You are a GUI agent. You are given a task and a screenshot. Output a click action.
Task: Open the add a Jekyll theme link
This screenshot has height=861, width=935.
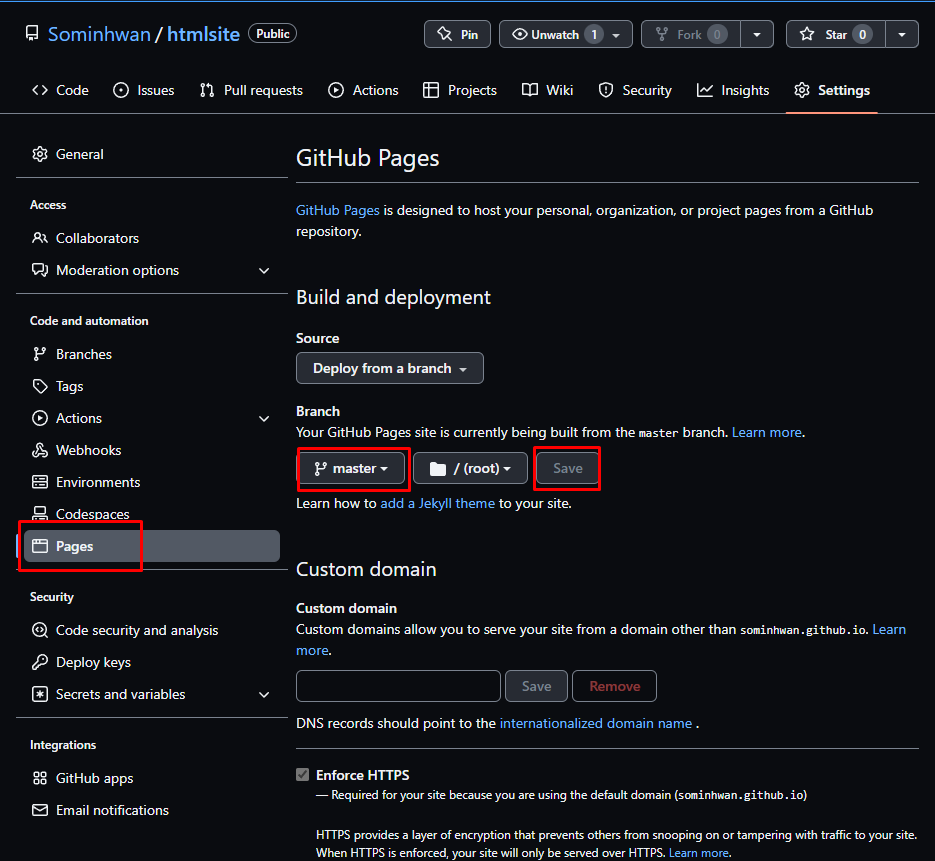[x=438, y=503]
